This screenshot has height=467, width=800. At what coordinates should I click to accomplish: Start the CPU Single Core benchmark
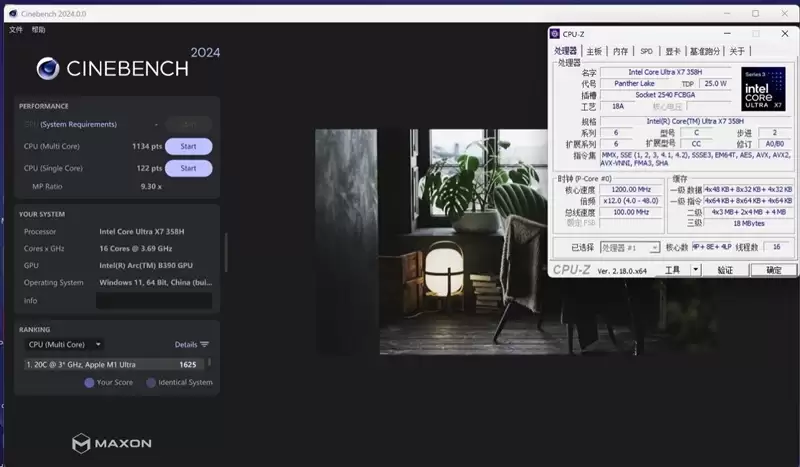pos(188,168)
